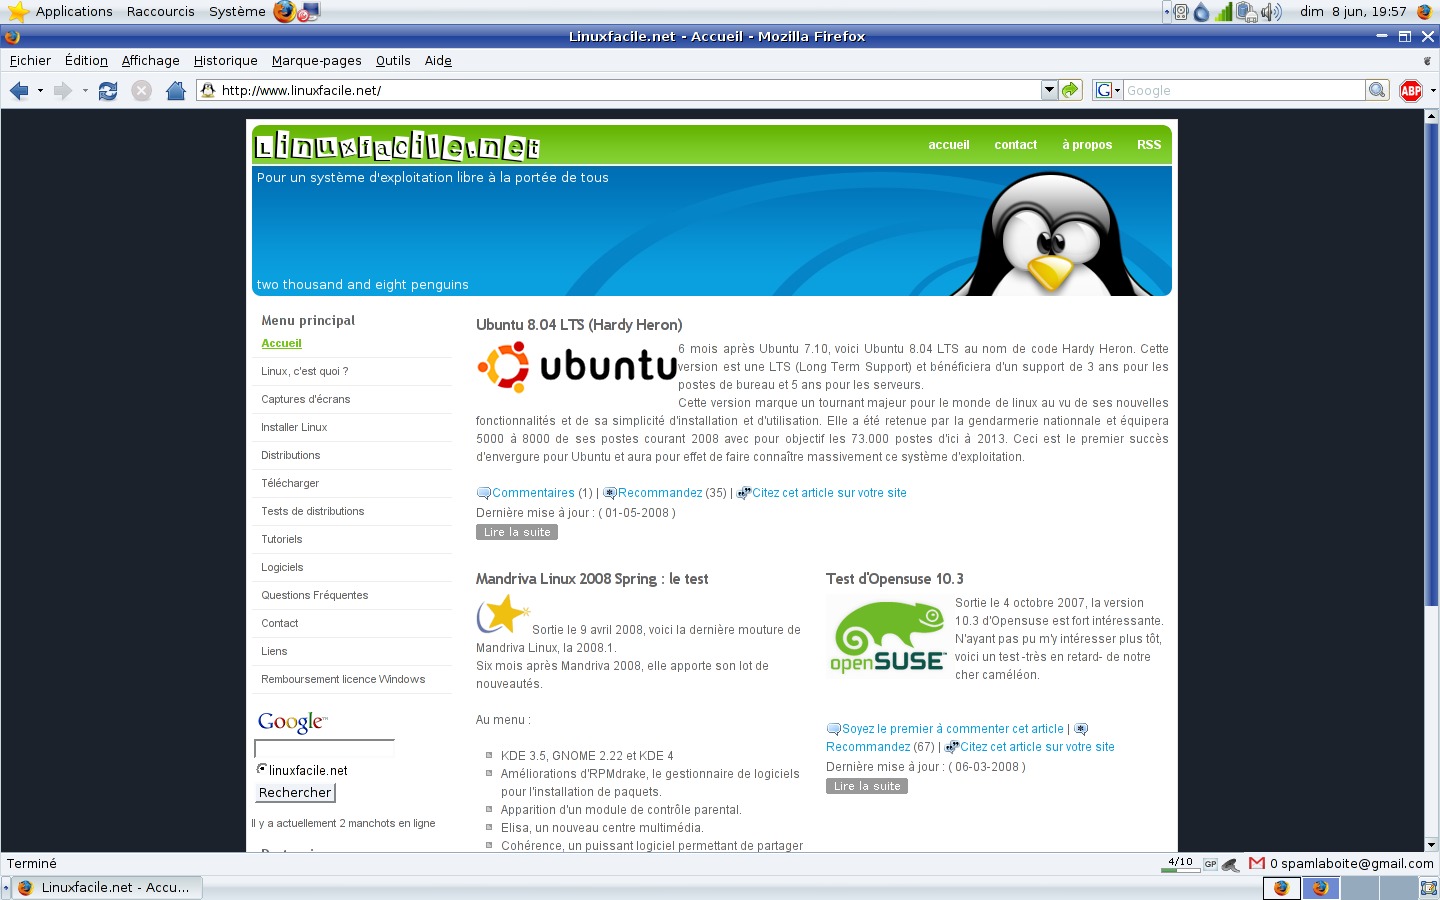Open the Adblock Plus dropdown arrow
Screen dimensions: 1440x900
coord(1433,91)
